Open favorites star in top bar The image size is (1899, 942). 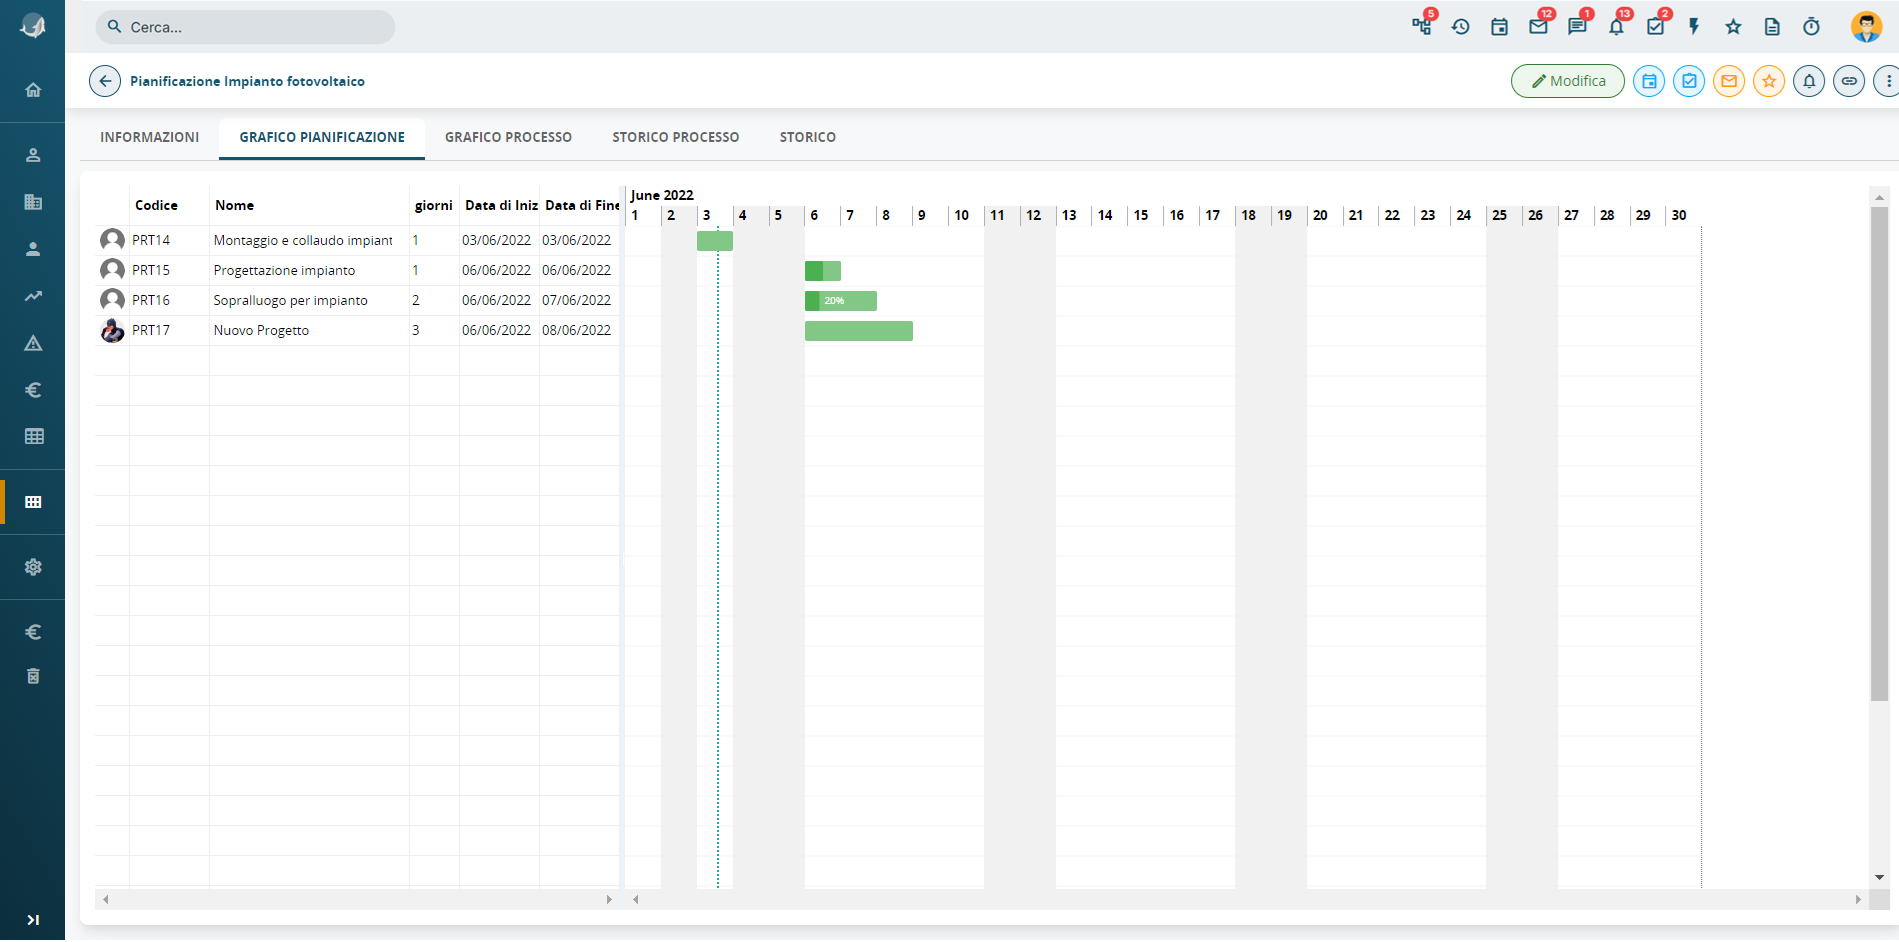[1733, 27]
